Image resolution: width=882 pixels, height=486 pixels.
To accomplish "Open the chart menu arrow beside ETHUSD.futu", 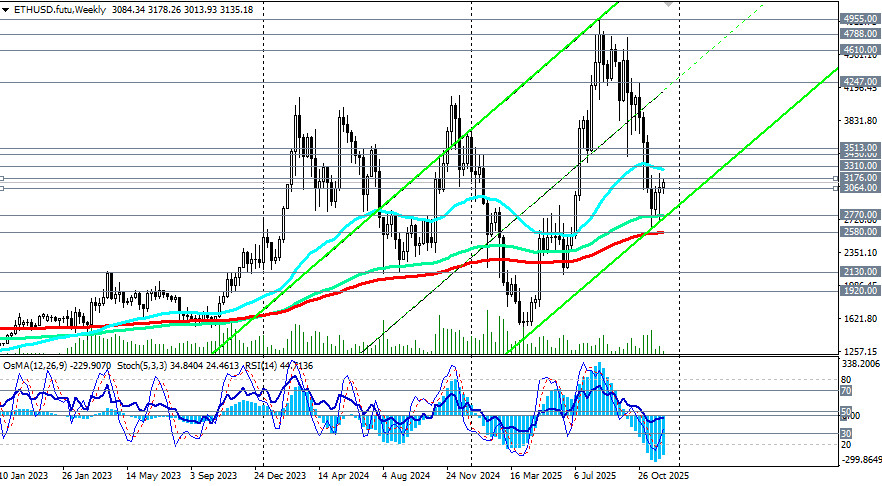I will tap(5, 10).
